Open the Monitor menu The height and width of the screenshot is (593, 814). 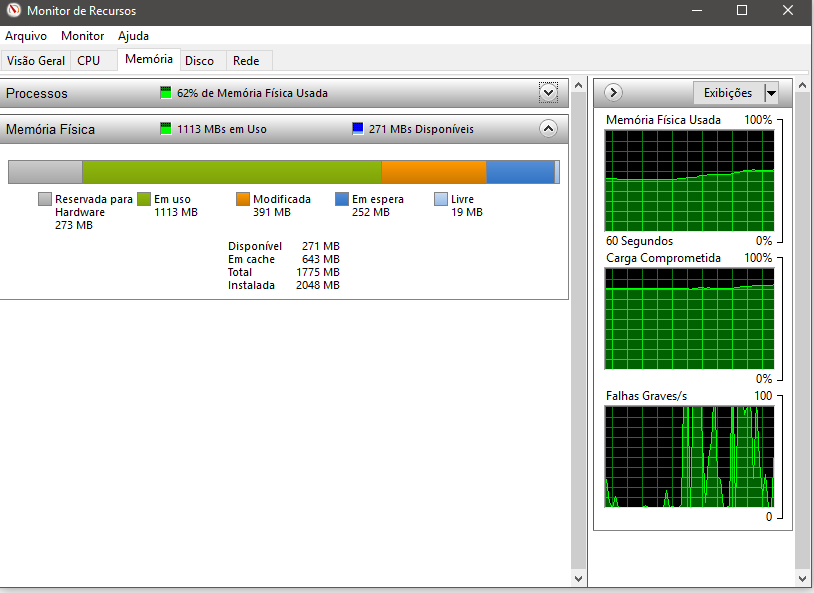(83, 36)
